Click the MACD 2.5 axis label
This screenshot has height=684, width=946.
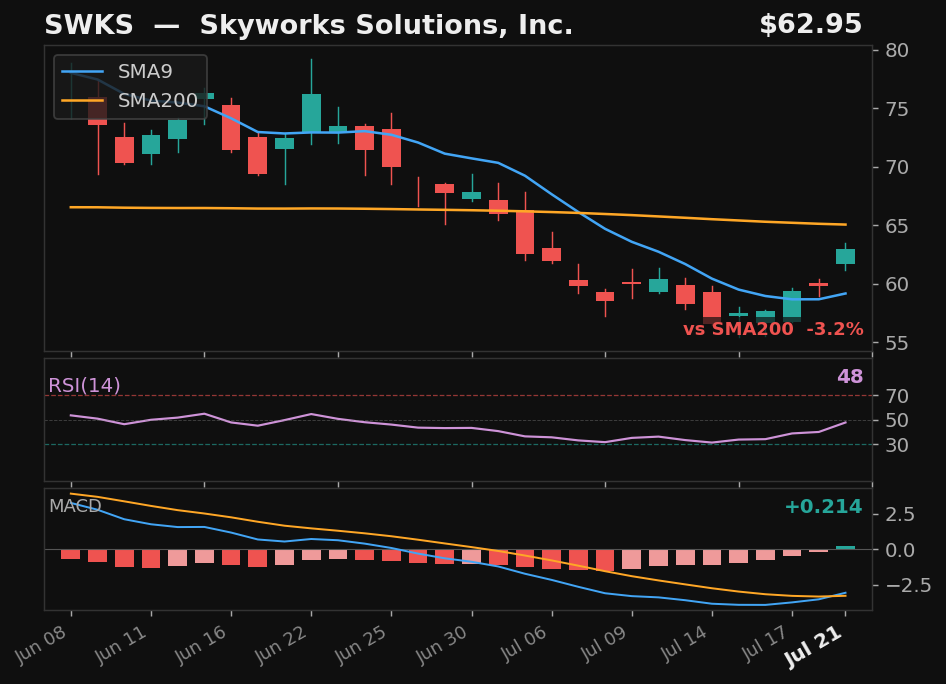coord(900,515)
